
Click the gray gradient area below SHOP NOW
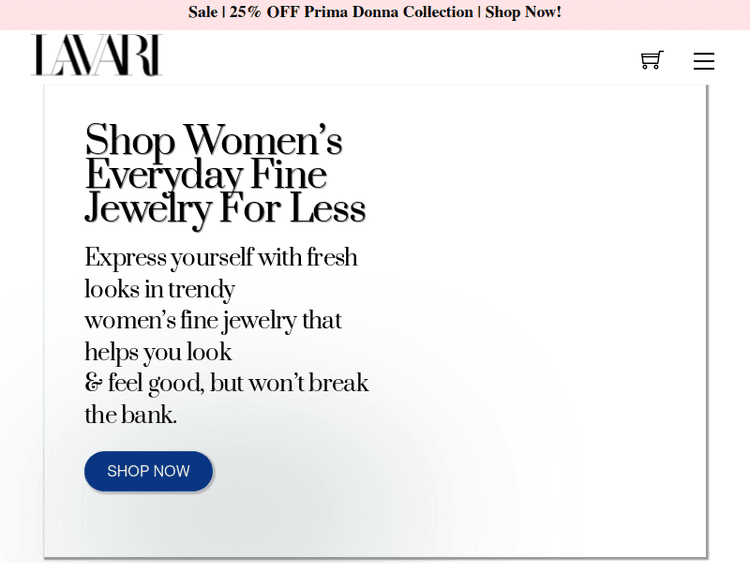250,525
